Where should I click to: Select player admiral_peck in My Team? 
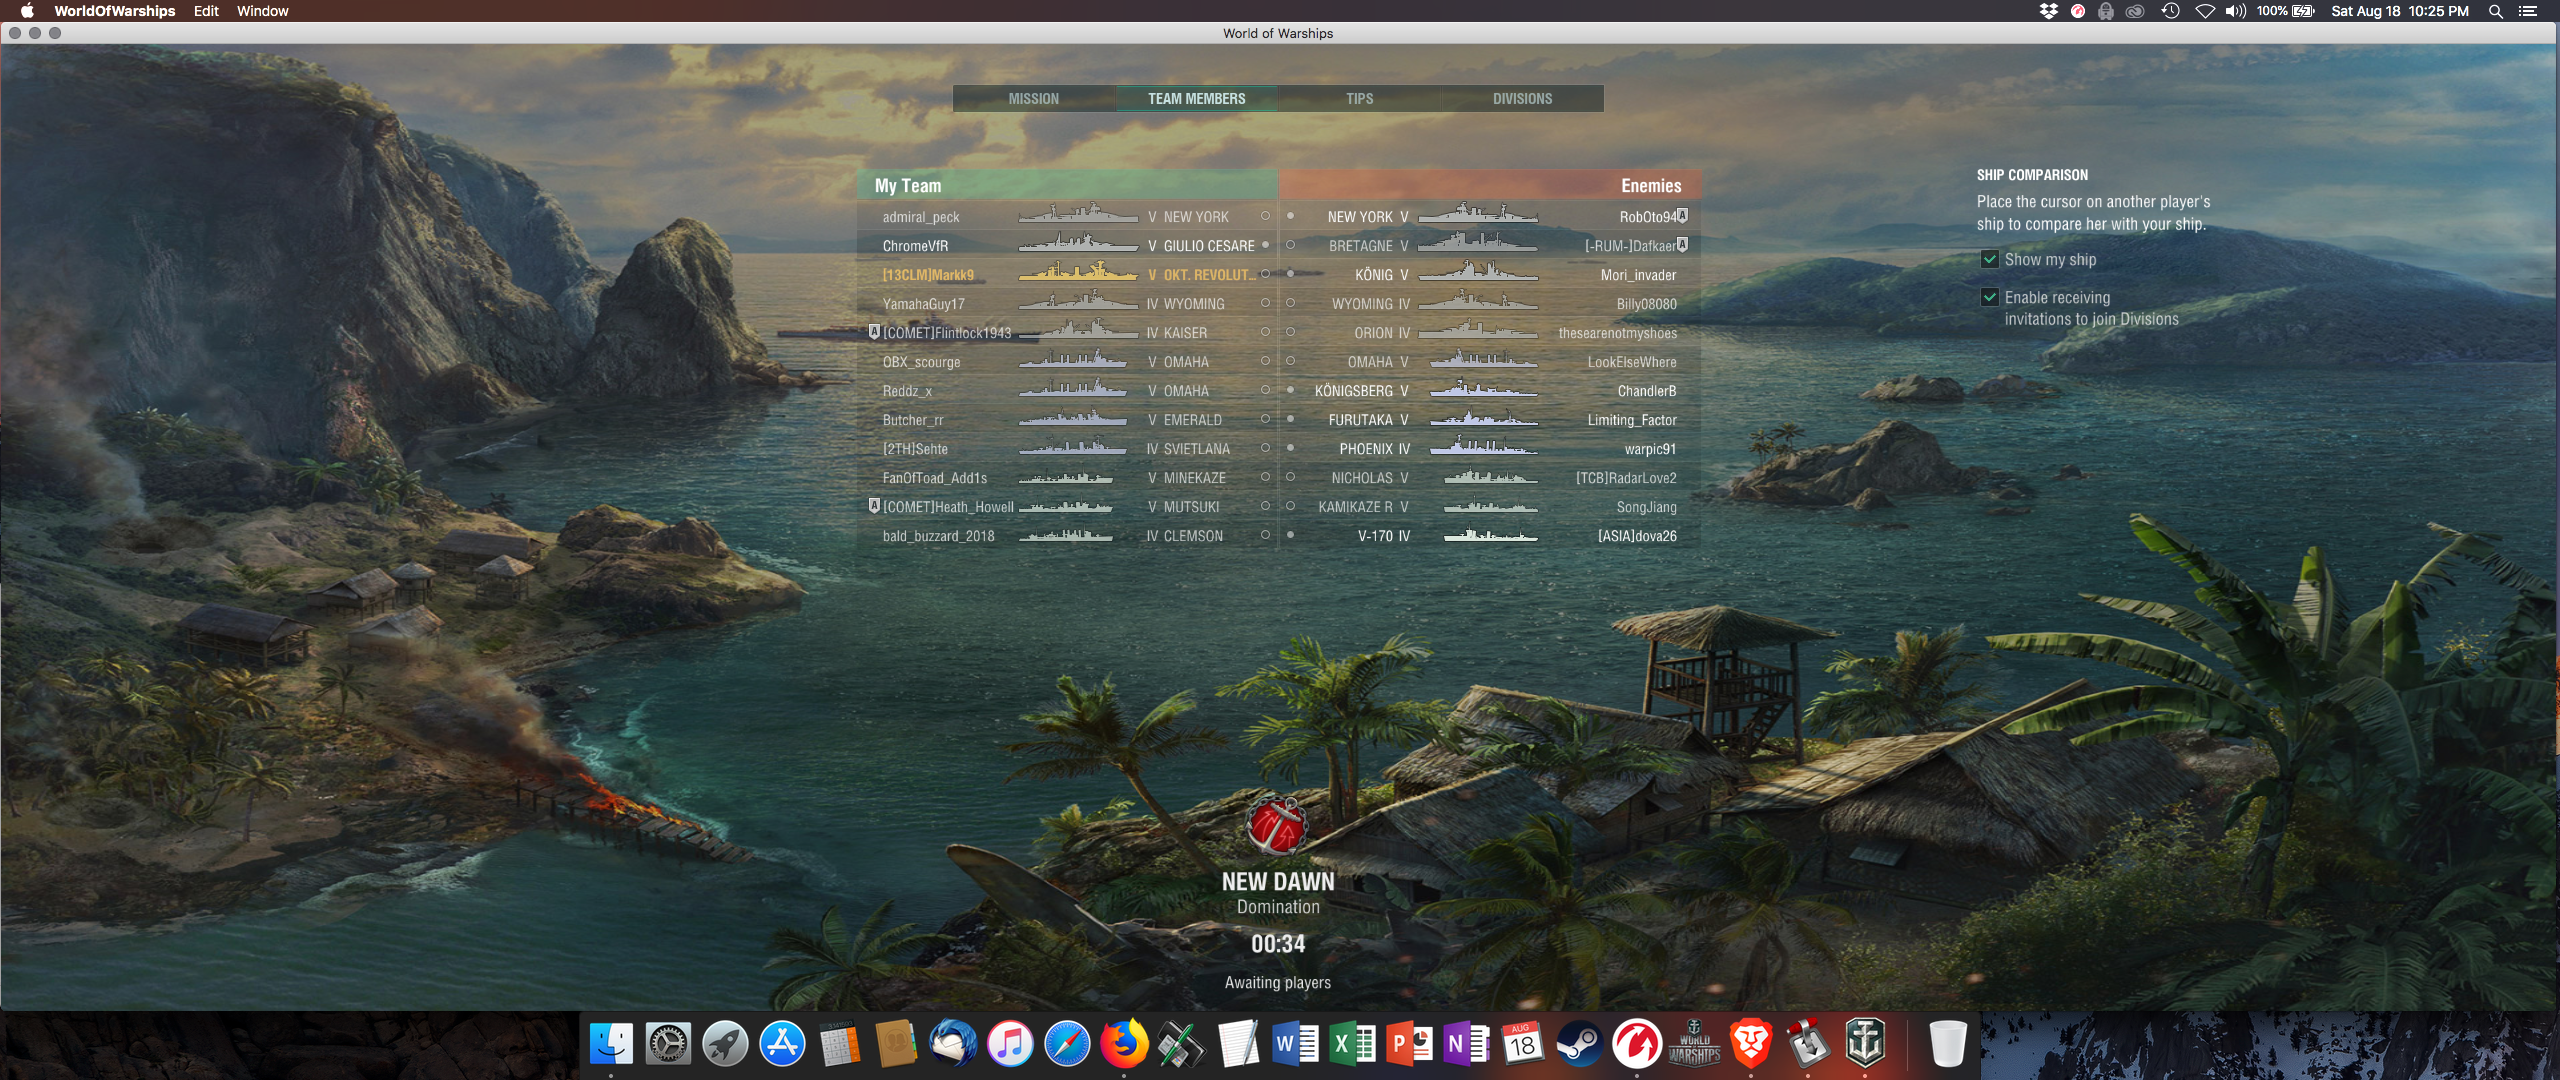(920, 217)
